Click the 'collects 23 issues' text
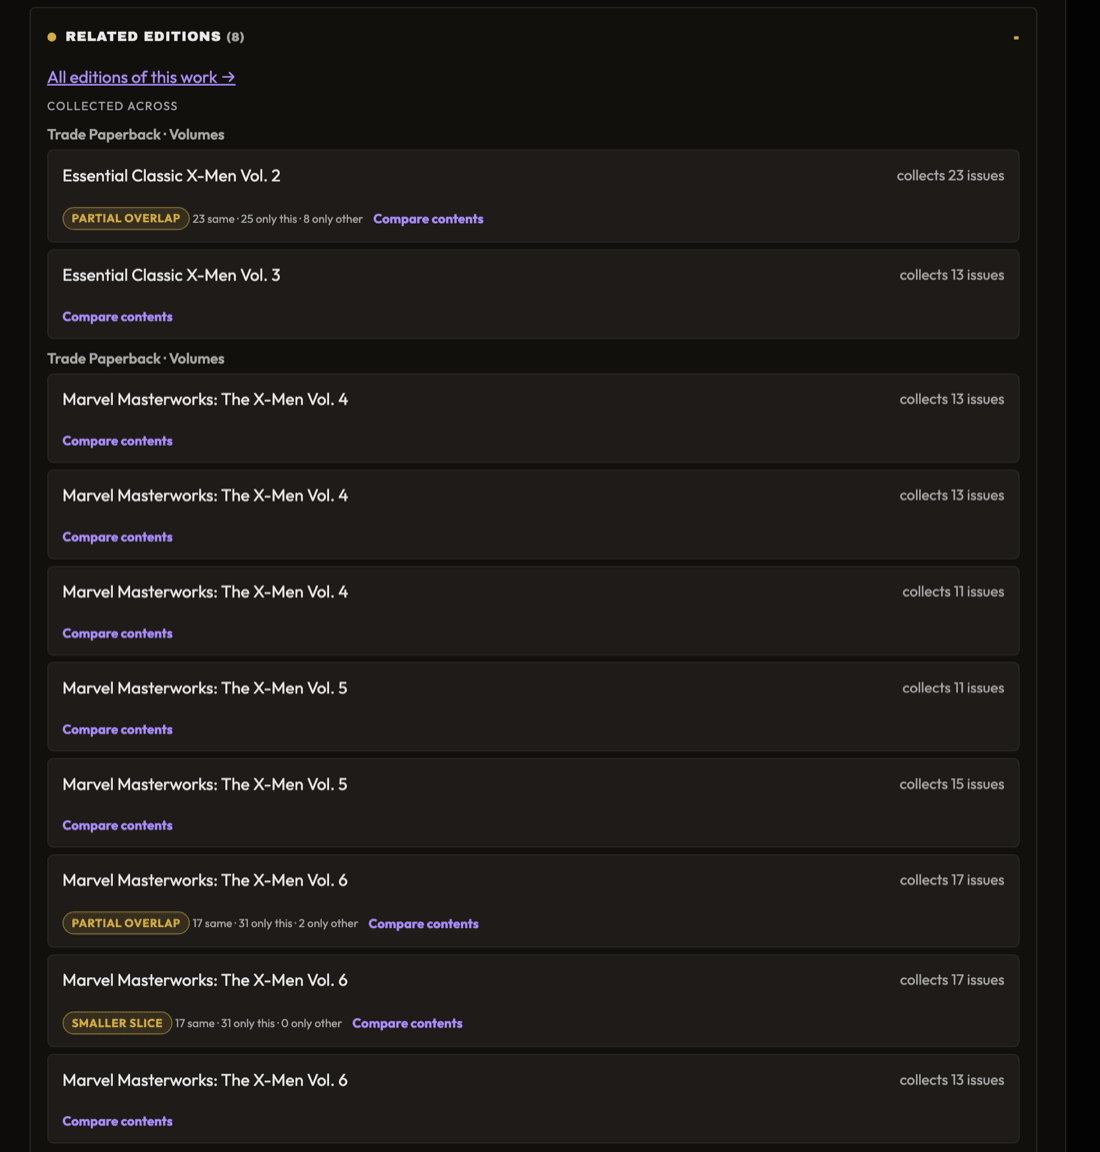 click(x=950, y=176)
